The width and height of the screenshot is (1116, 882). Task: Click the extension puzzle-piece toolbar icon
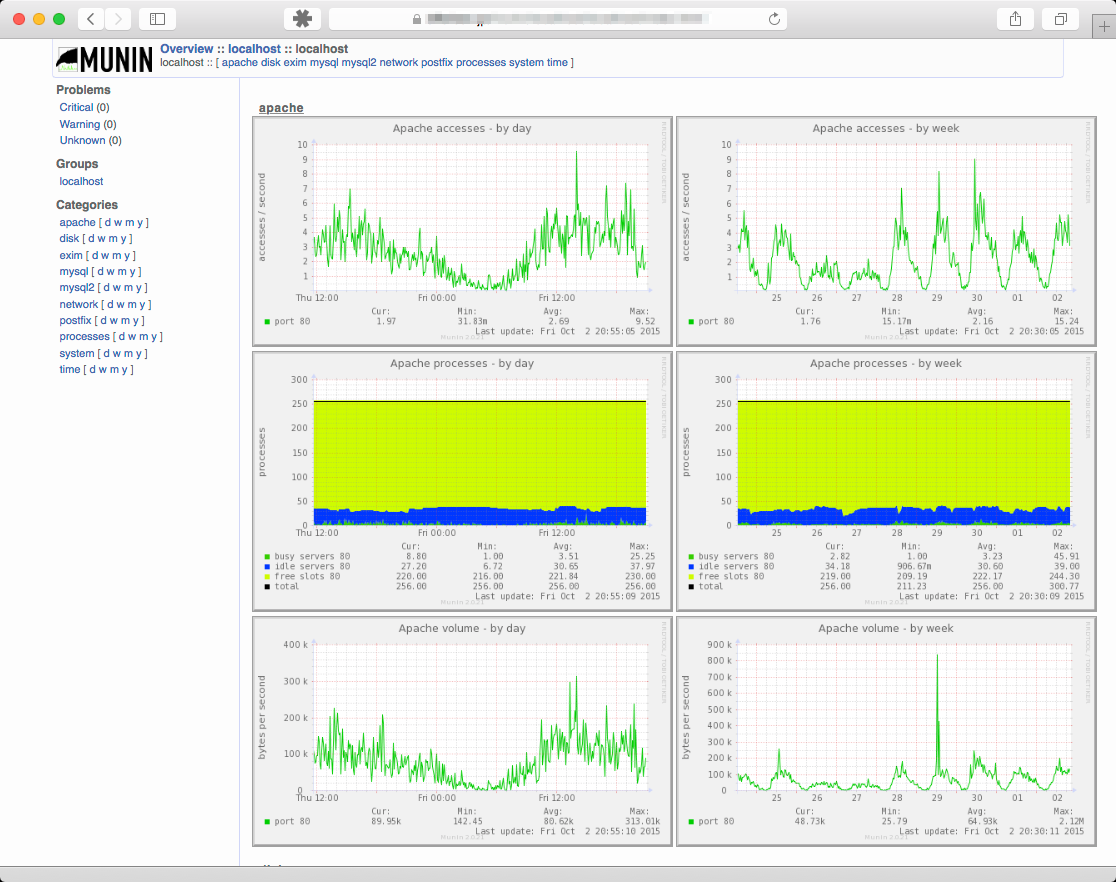(302, 19)
